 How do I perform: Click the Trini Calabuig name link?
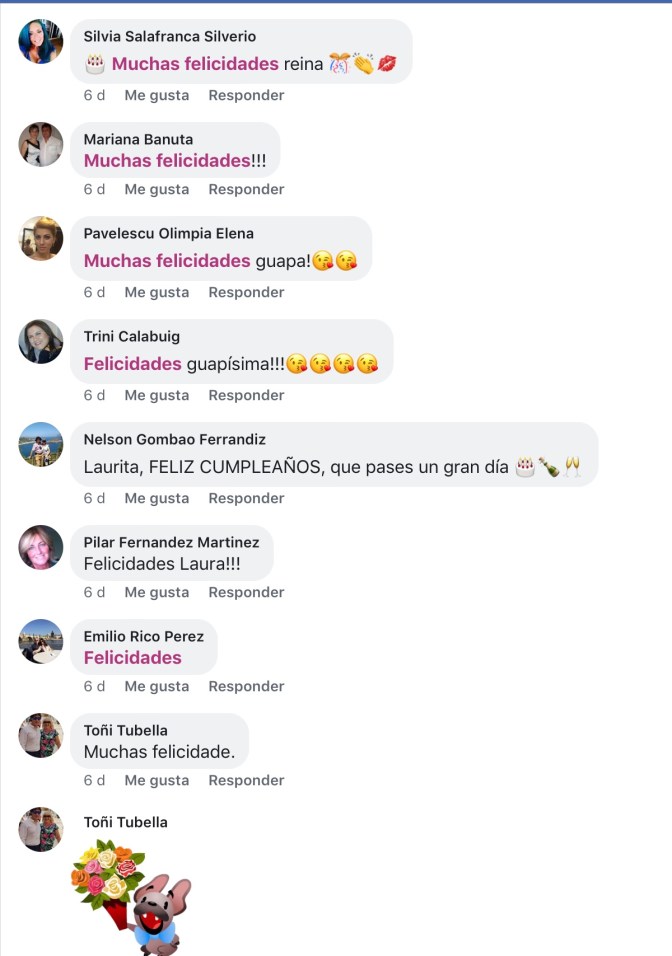132,336
